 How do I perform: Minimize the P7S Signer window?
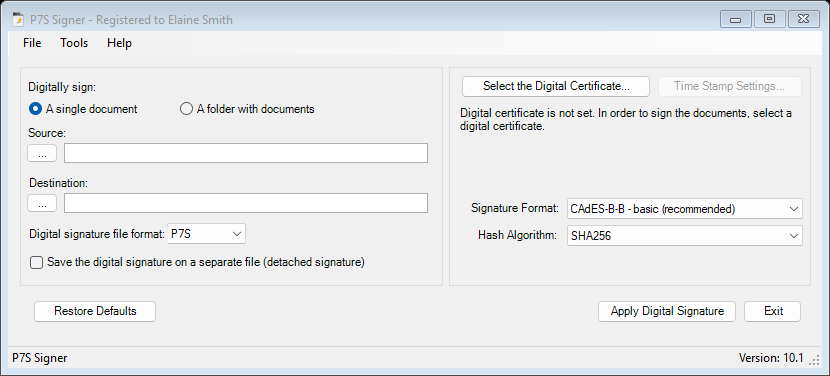pyautogui.click(x=736, y=20)
